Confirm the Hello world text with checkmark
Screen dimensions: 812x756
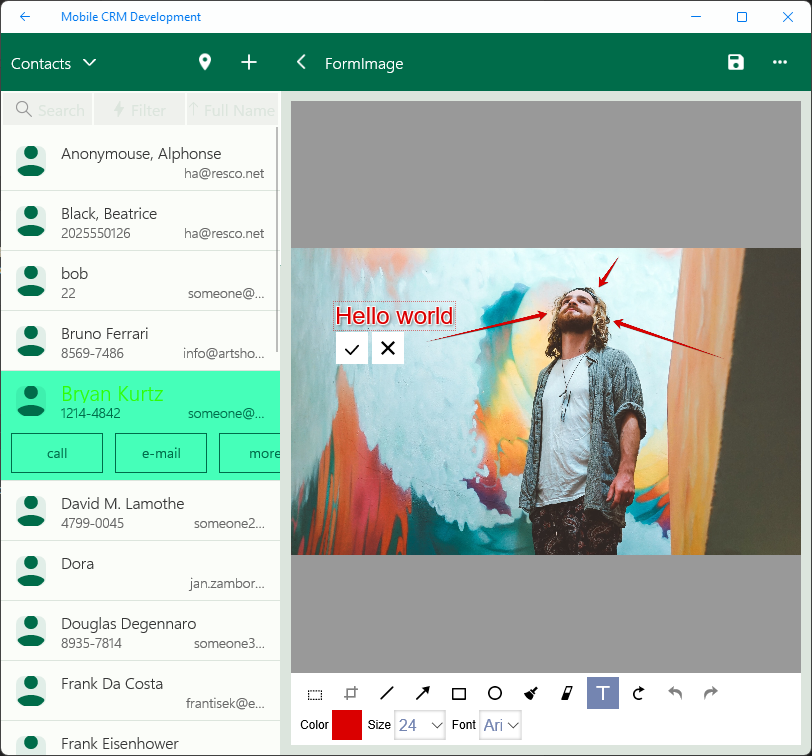click(x=352, y=349)
